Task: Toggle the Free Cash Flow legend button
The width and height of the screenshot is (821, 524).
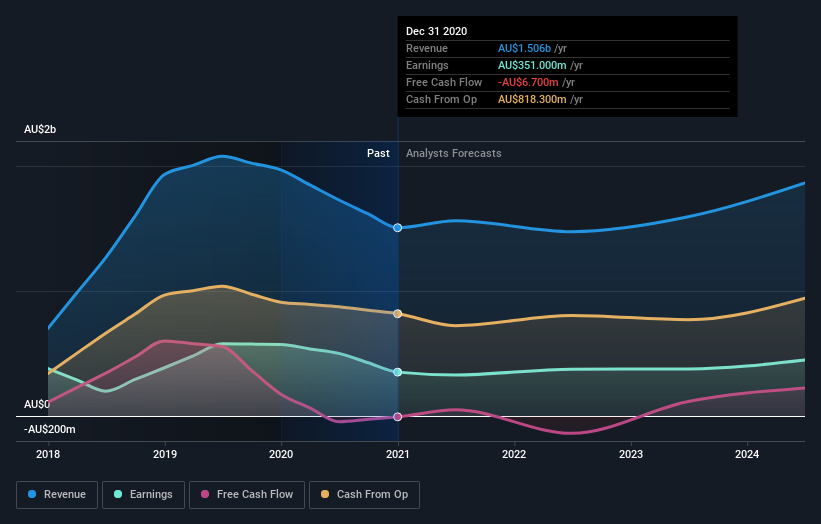Action: click(247, 495)
